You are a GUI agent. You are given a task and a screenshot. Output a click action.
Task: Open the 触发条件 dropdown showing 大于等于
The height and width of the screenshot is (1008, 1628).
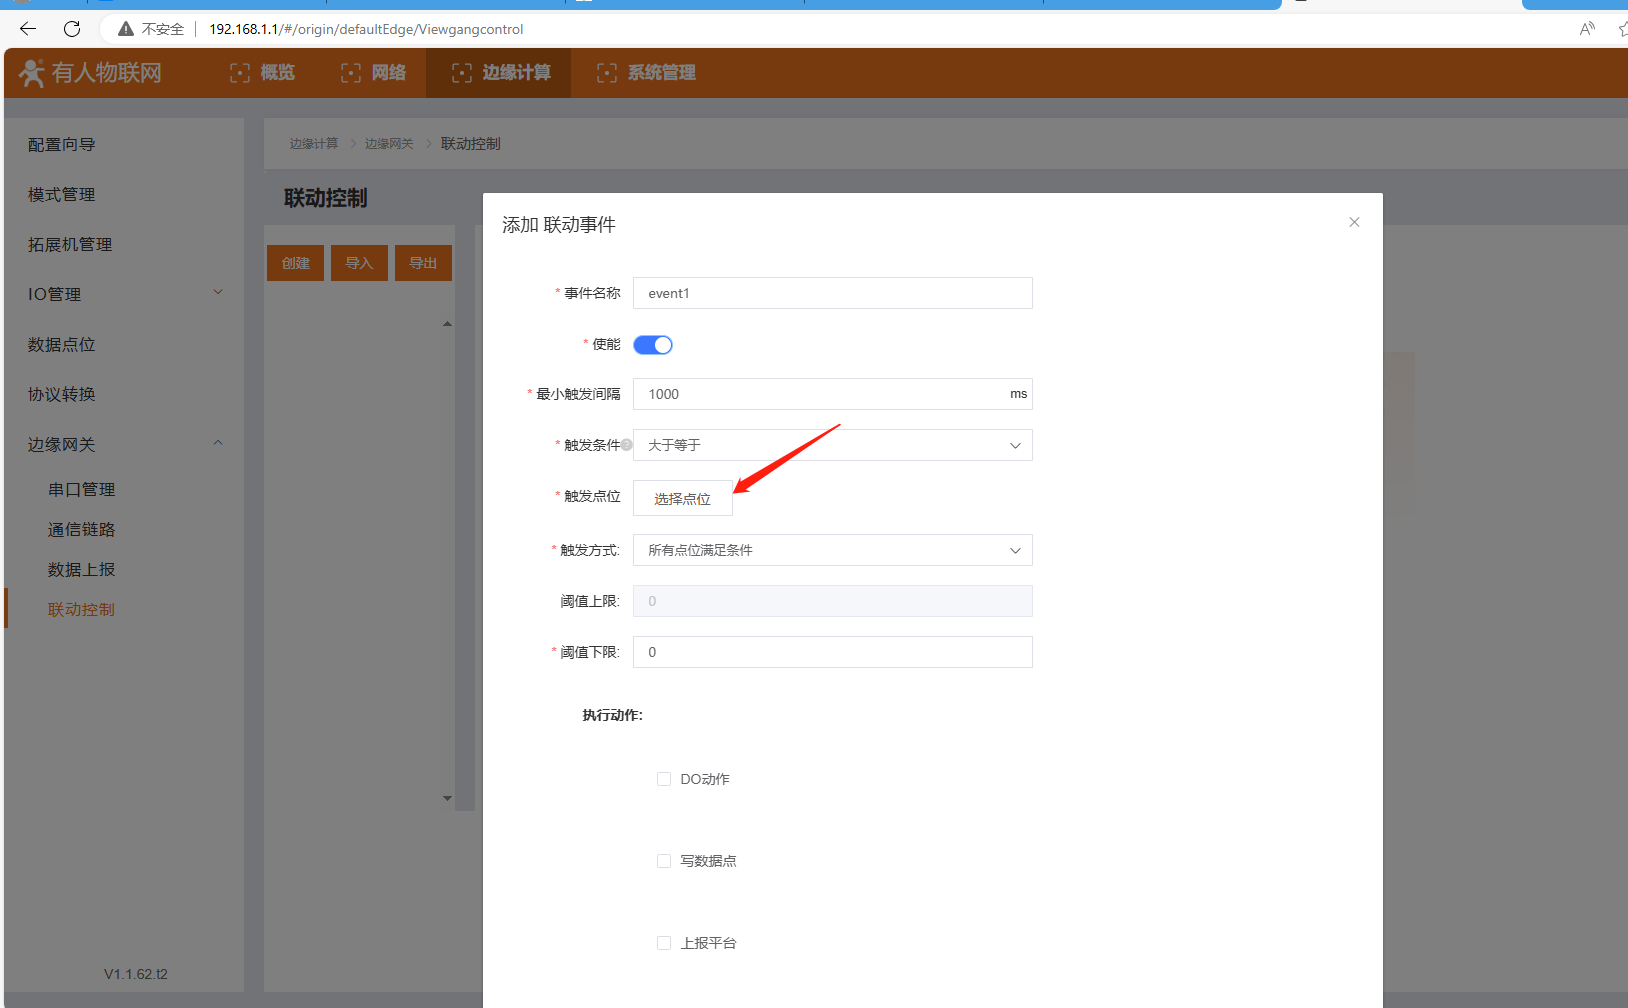(x=832, y=445)
